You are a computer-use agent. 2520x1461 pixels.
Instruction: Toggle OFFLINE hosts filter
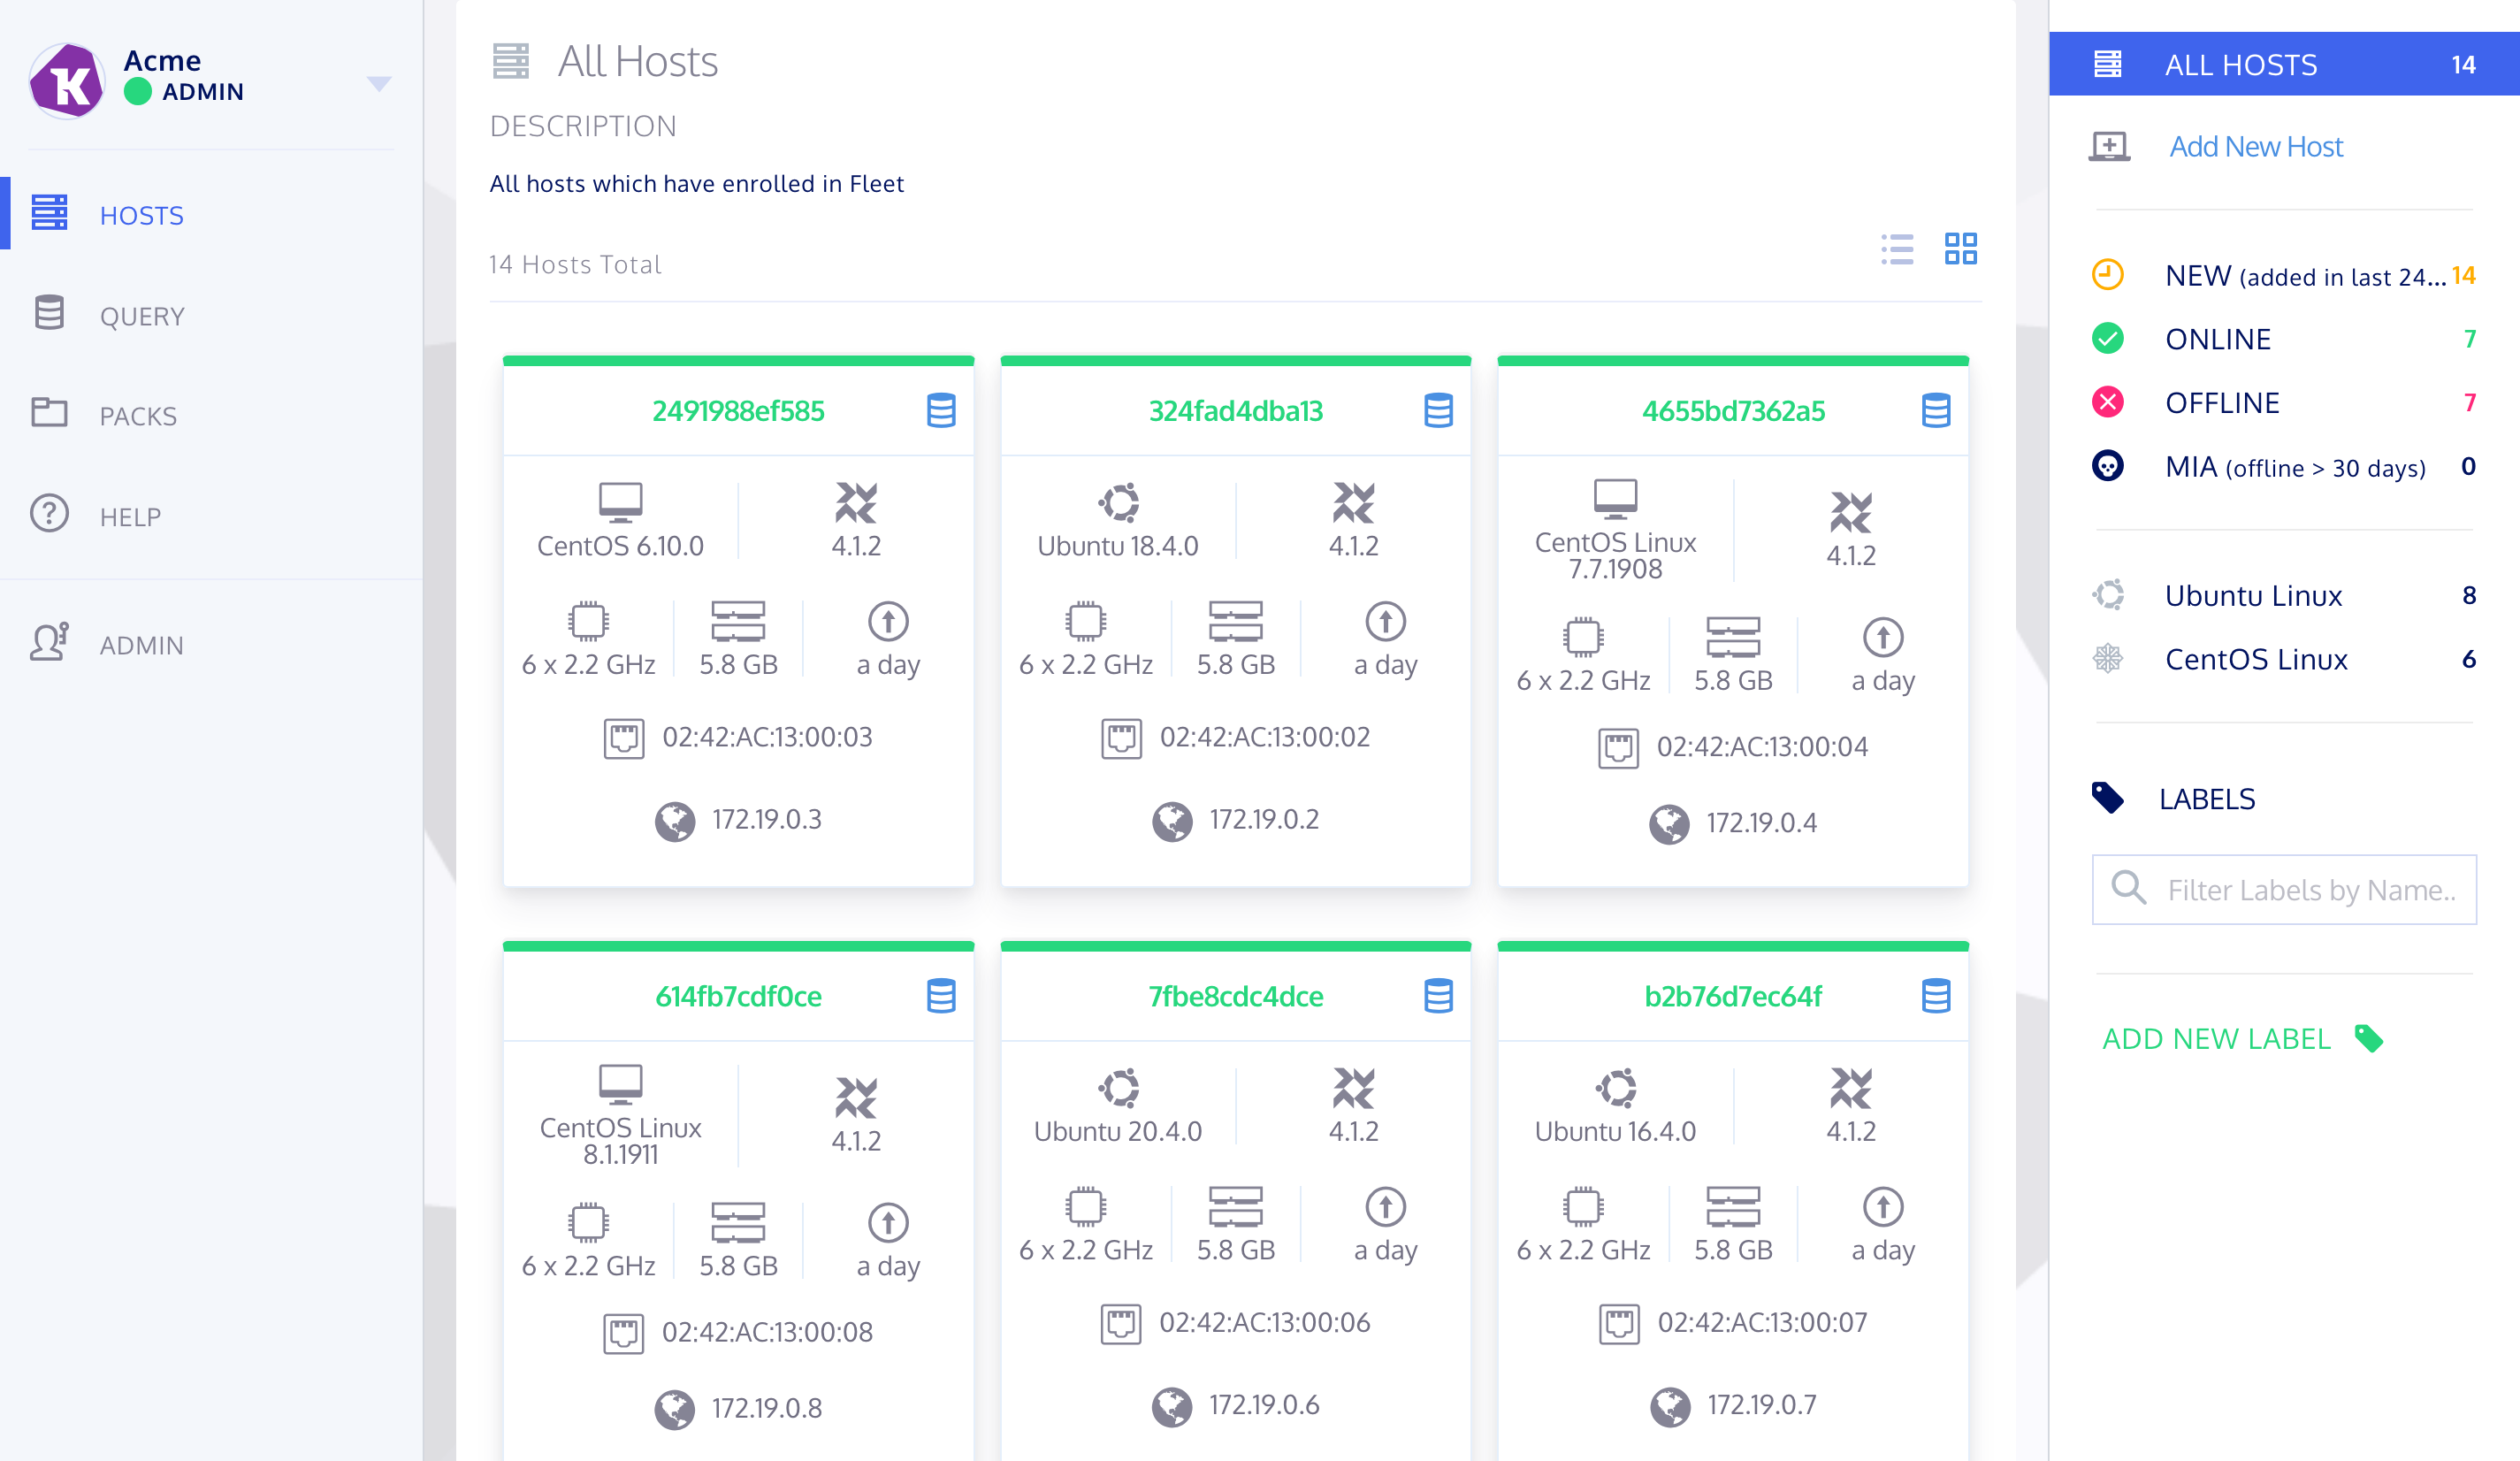(x=2219, y=402)
